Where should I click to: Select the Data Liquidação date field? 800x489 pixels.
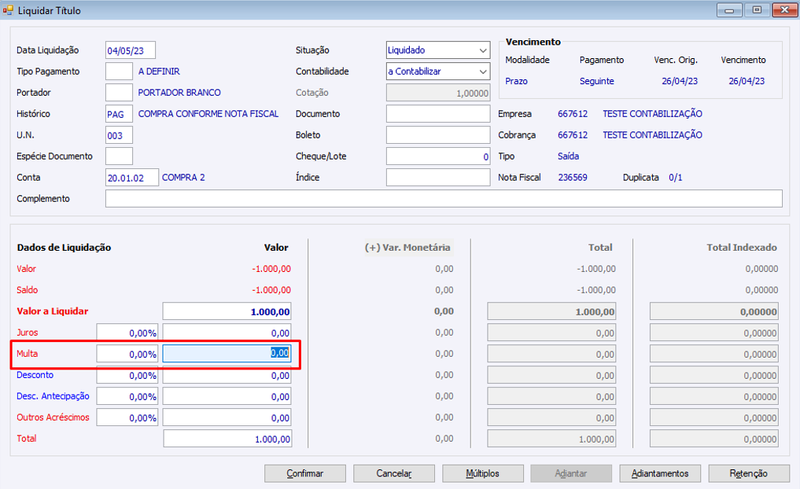tap(130, 51)
